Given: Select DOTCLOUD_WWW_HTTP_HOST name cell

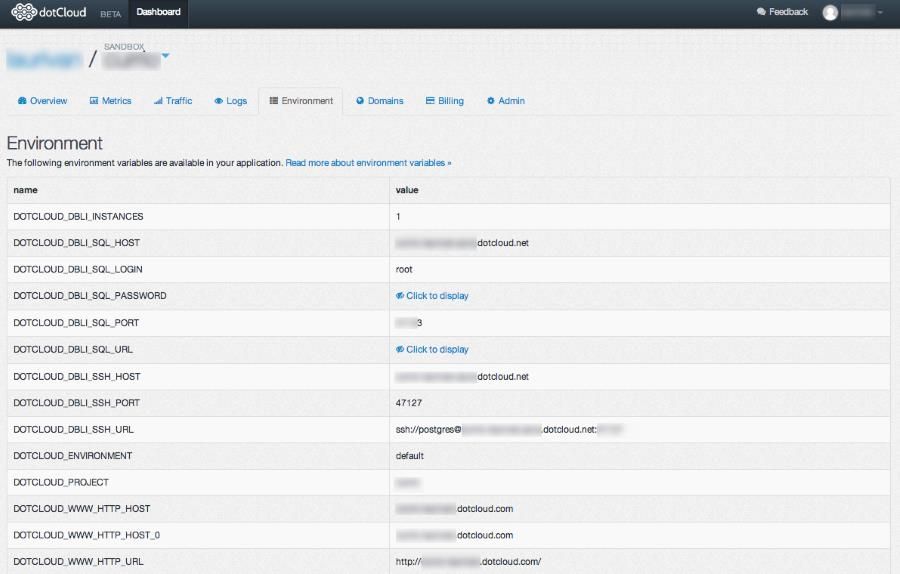Looking at the screenshot, I should click(198, 509).
